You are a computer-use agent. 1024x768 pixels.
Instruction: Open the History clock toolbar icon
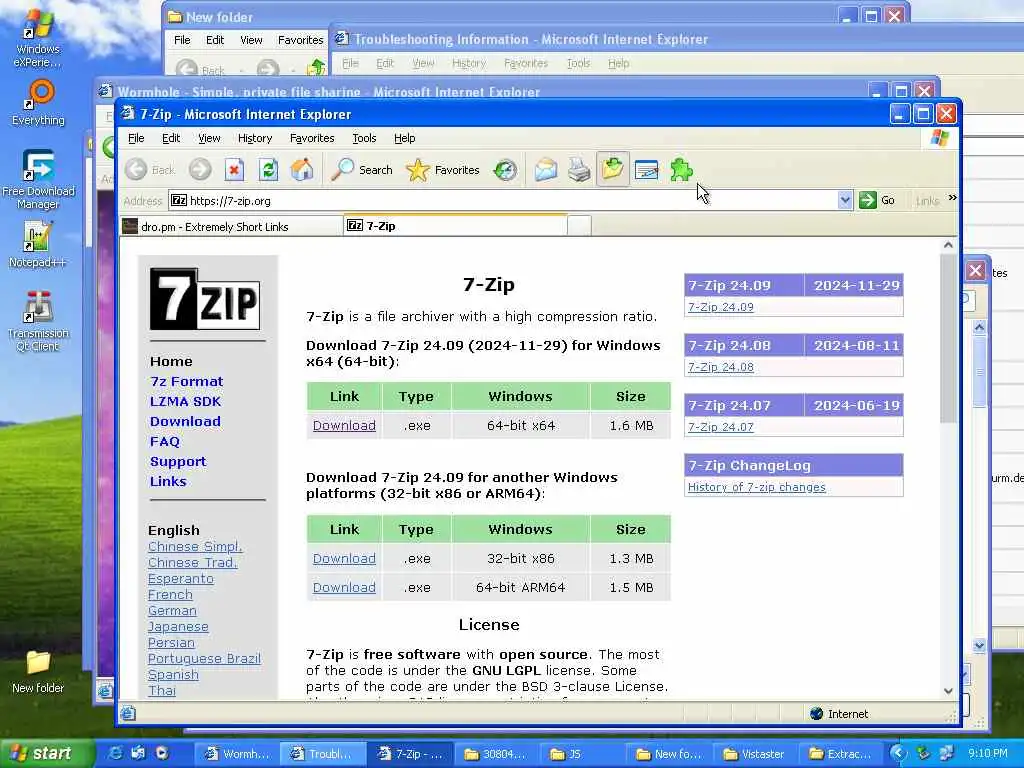pyautogui.click(x=505, y=170)
